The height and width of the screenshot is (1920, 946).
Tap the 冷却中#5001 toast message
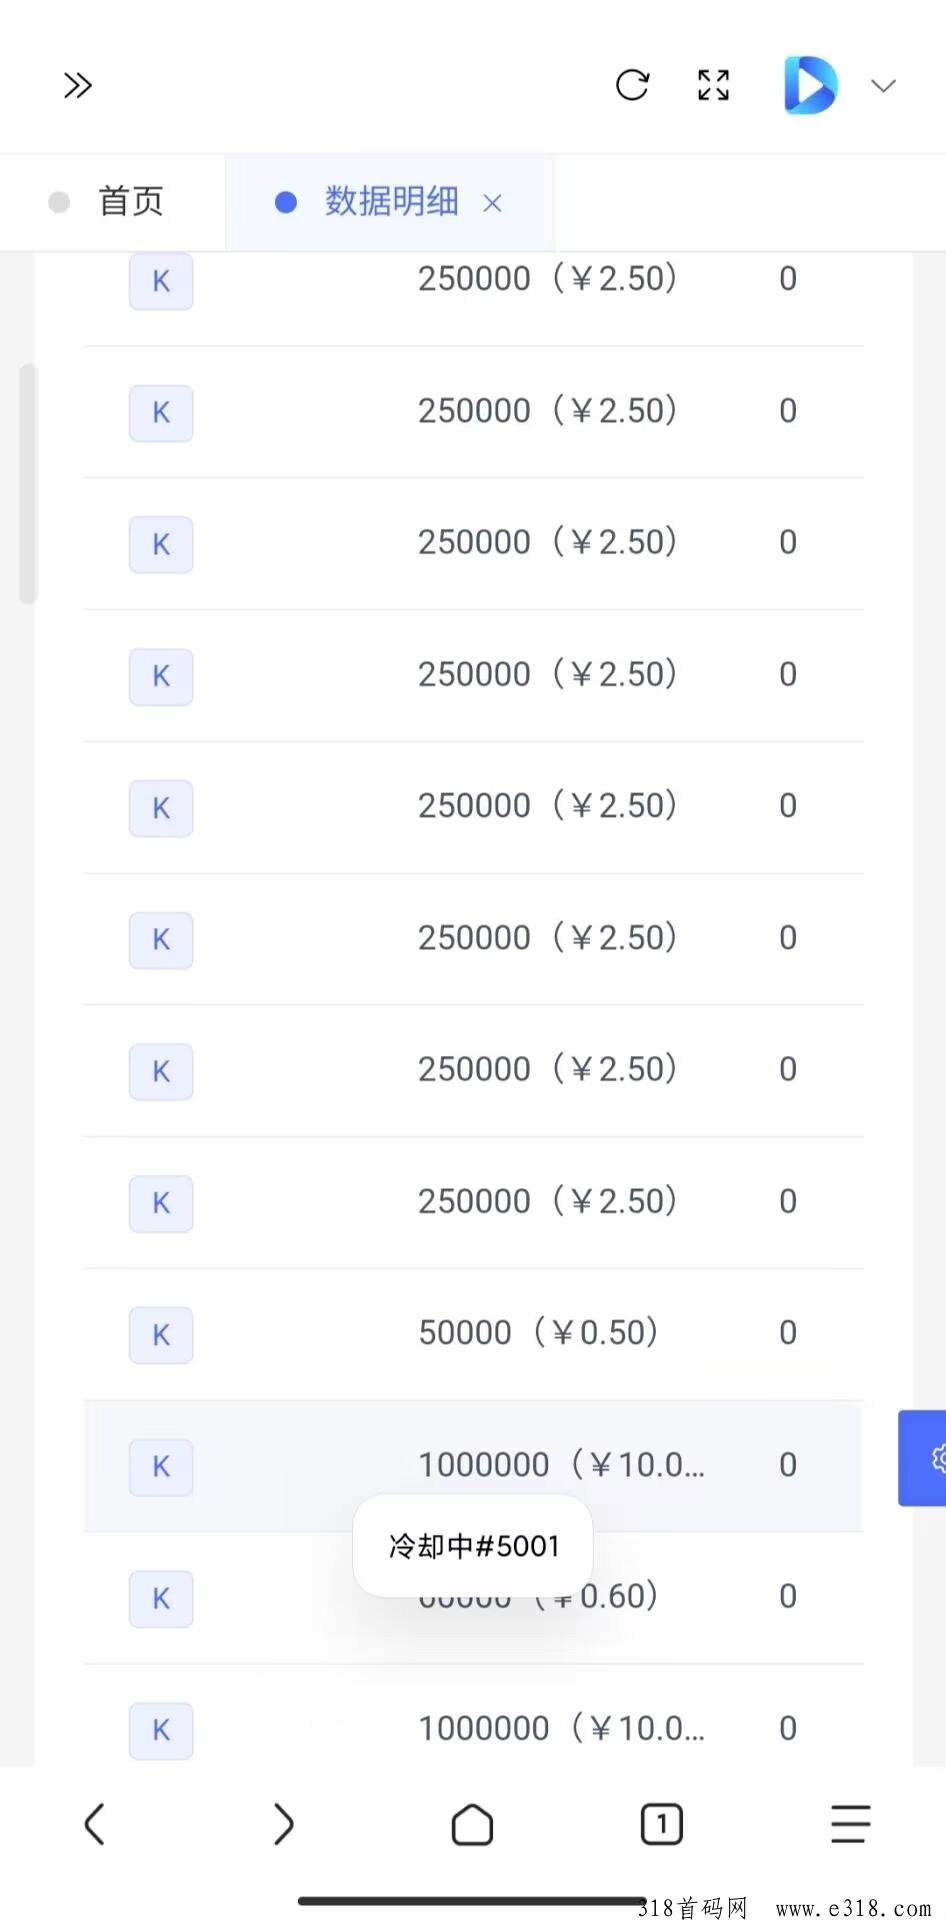[473, 1546]
